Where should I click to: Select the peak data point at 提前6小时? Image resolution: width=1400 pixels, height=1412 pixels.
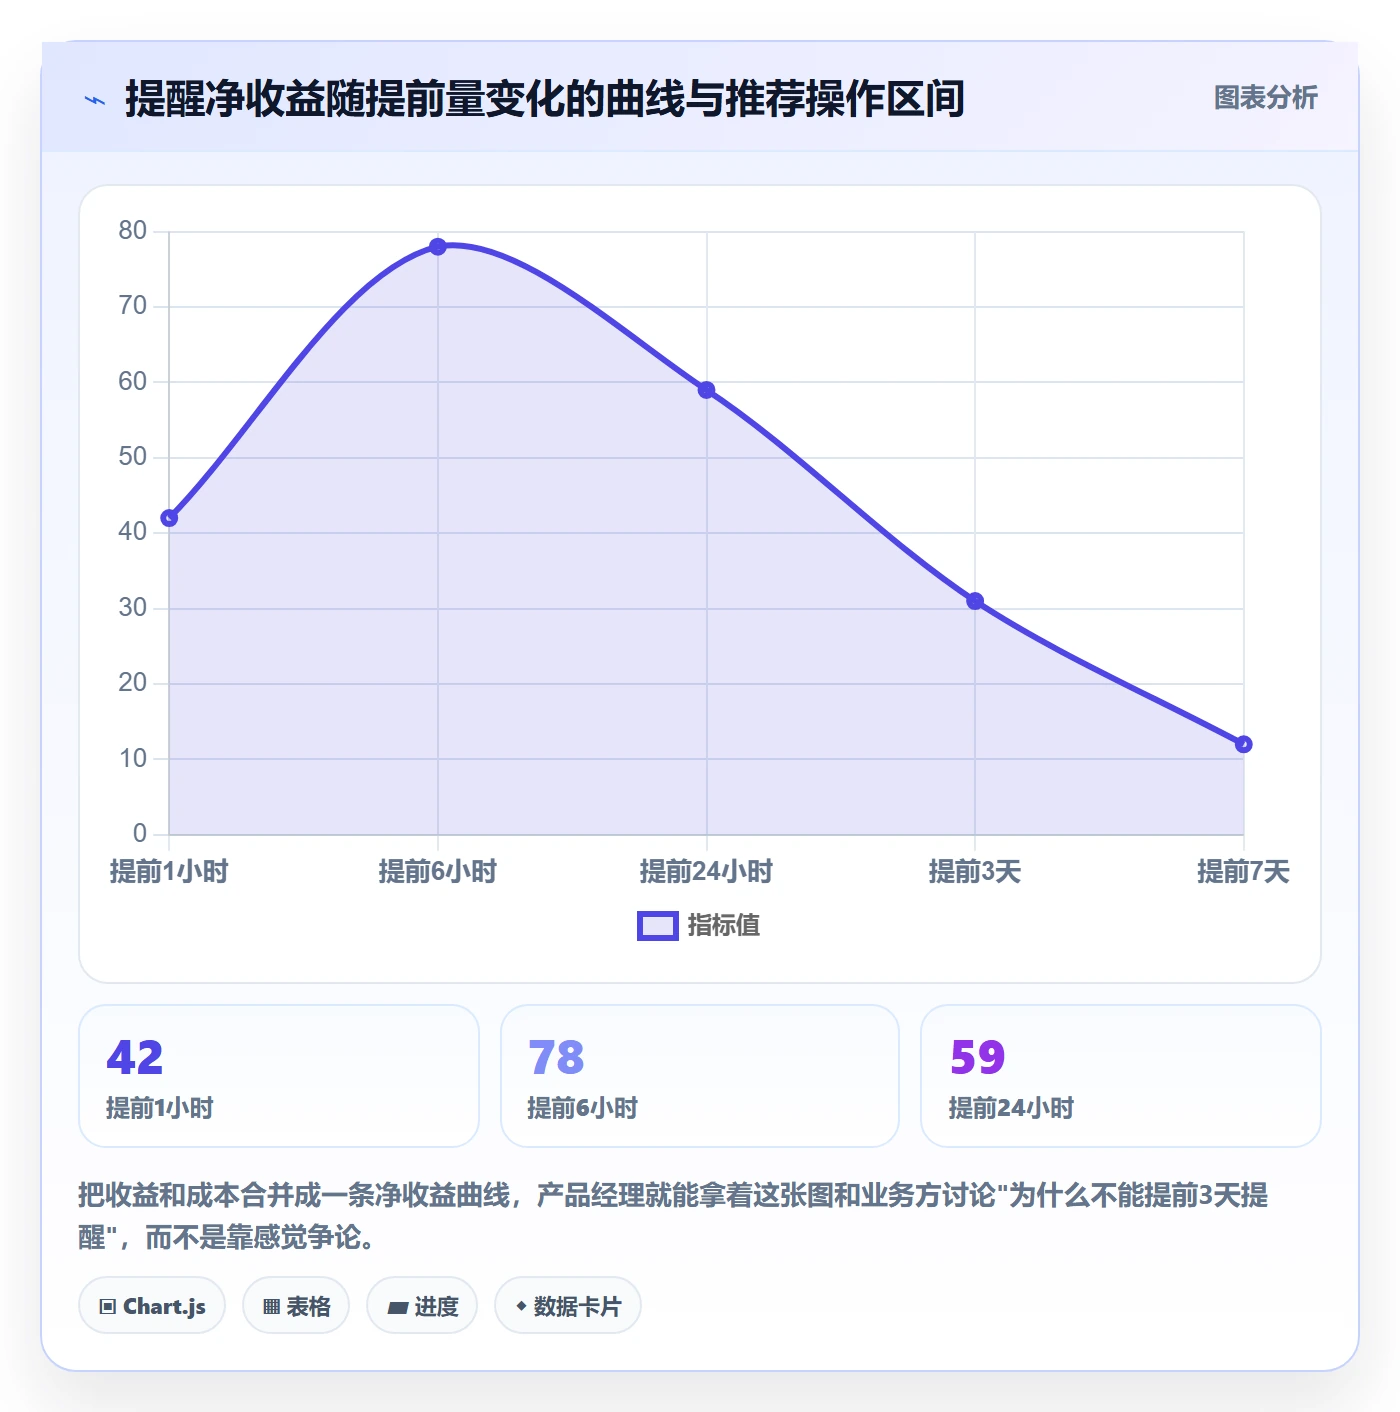point(438,246)
